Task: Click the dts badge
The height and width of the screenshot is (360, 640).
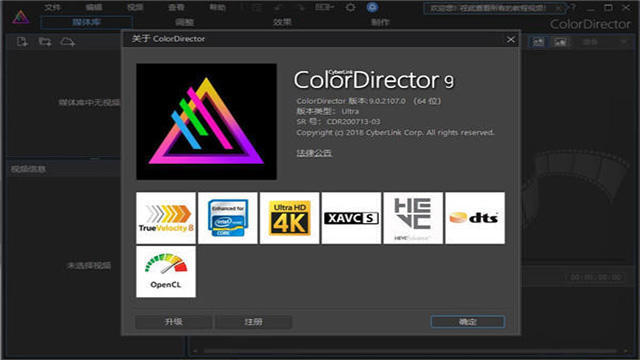Action: (475, 218)
